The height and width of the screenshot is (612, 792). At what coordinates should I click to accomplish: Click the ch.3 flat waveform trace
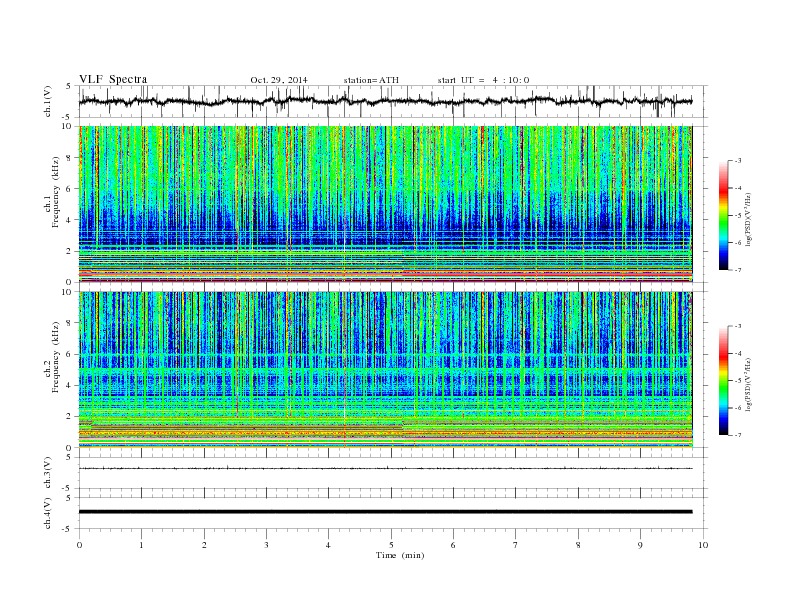coord(385,469)
